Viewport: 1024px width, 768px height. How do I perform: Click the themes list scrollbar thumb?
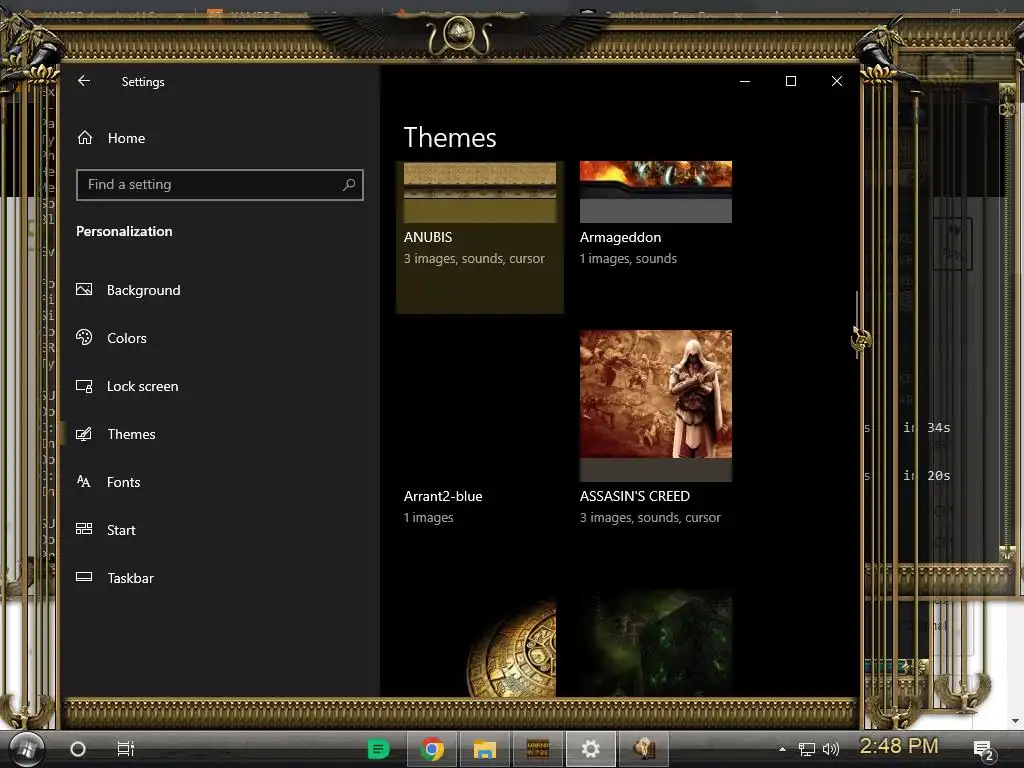coord(856,325)
